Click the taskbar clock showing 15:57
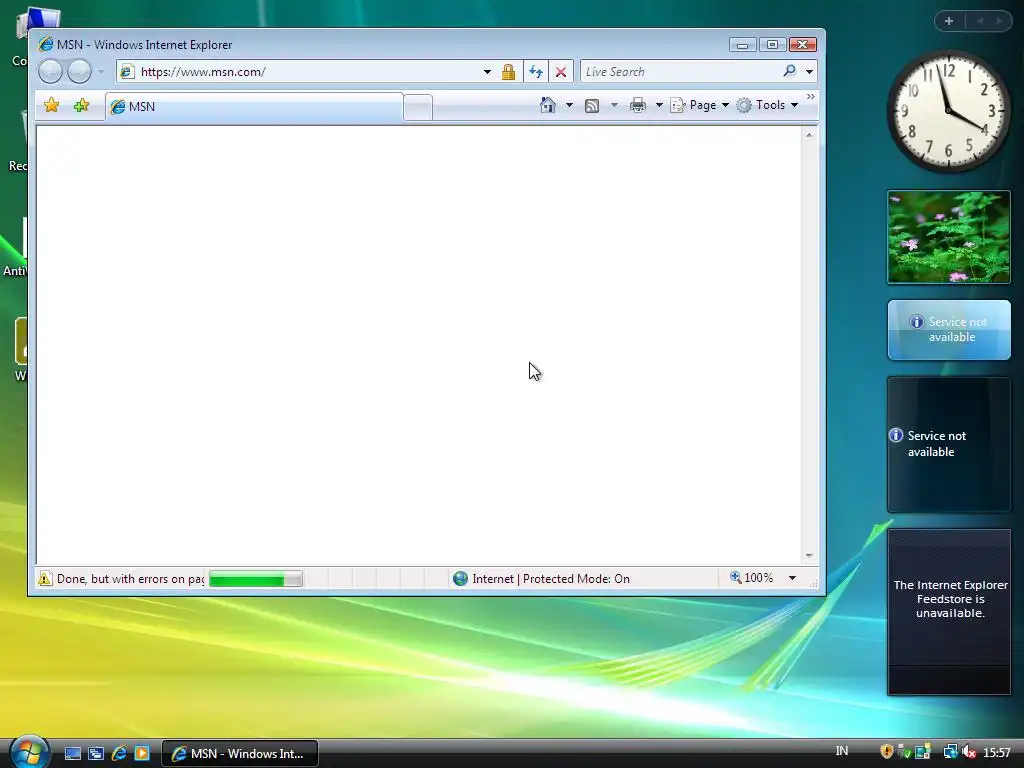This screenshot has height=768, width=1024. [x=997, y=753]
